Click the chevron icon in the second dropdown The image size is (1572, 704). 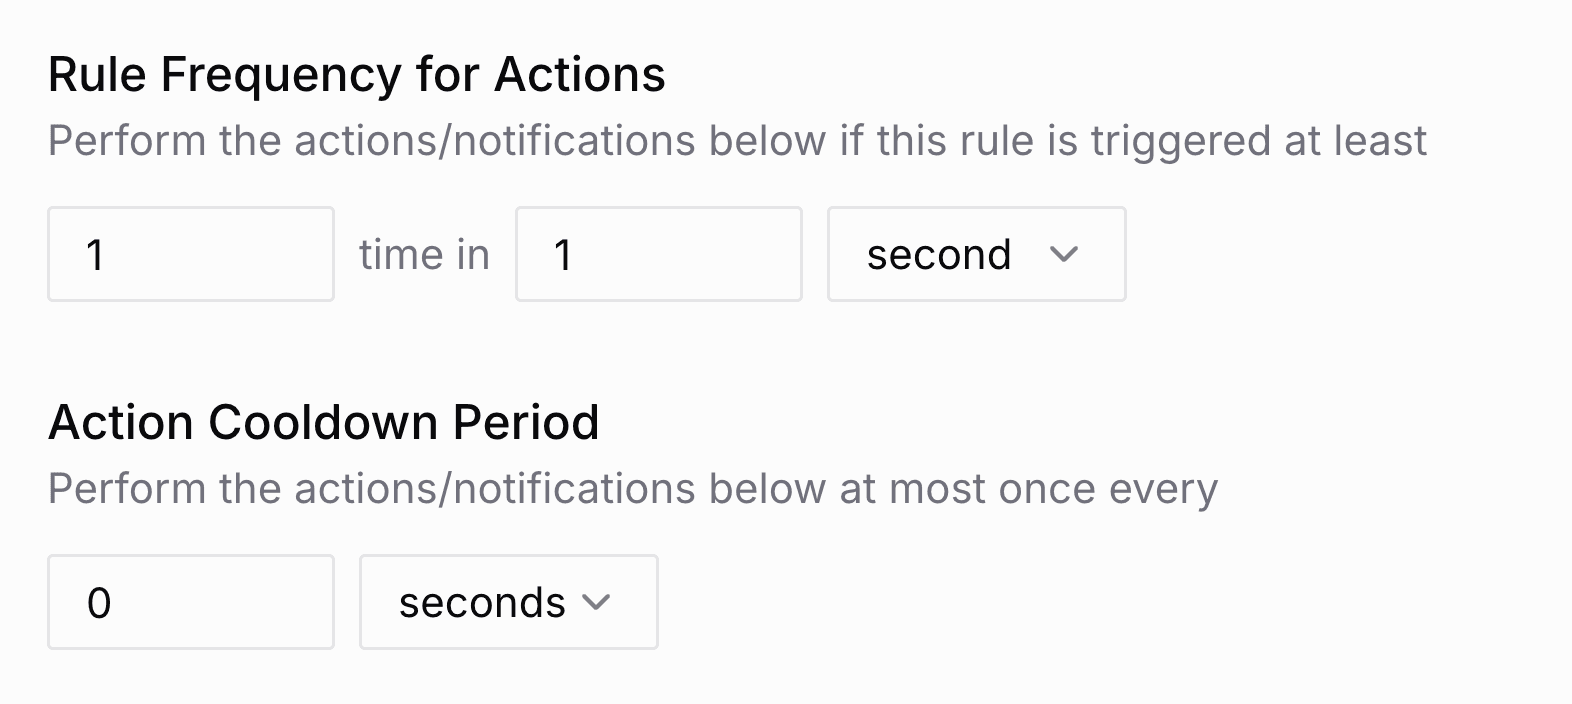(1064, 255)
